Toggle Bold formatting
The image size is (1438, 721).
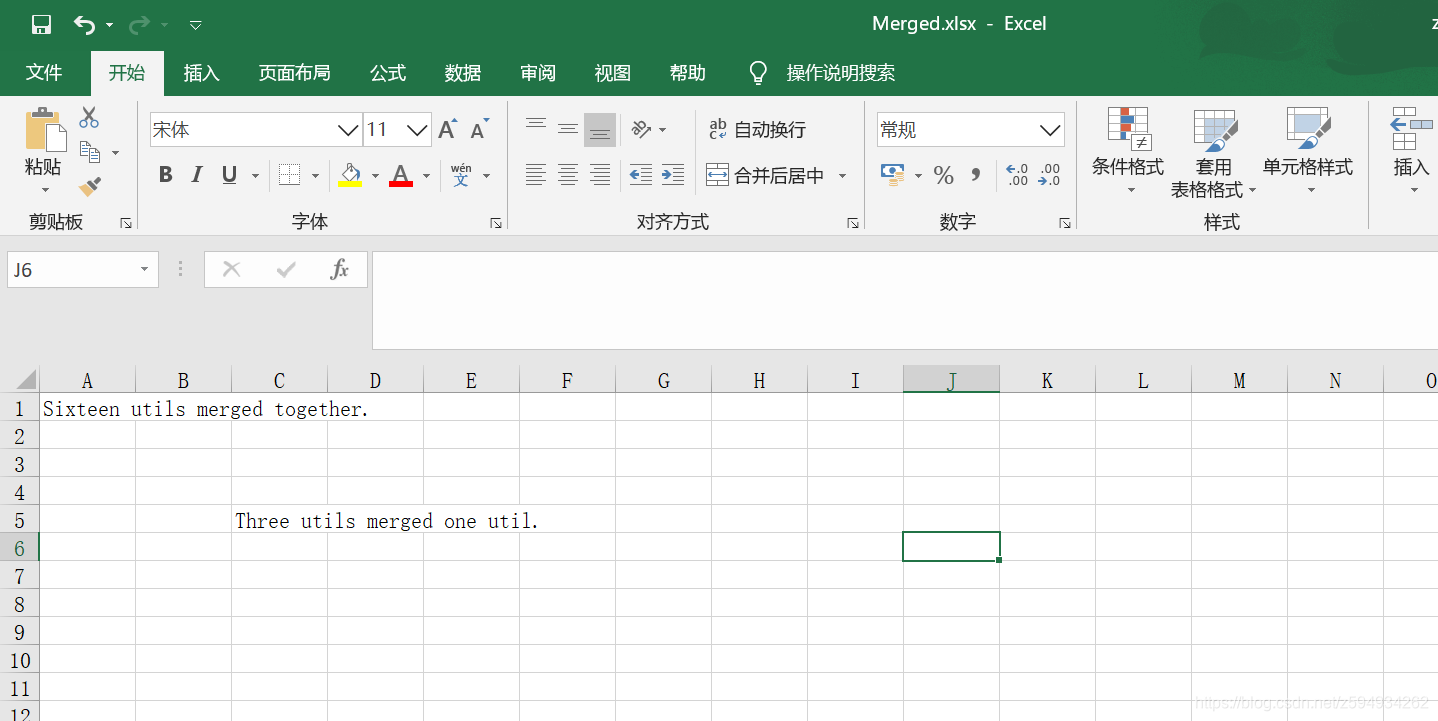point(166,175)
